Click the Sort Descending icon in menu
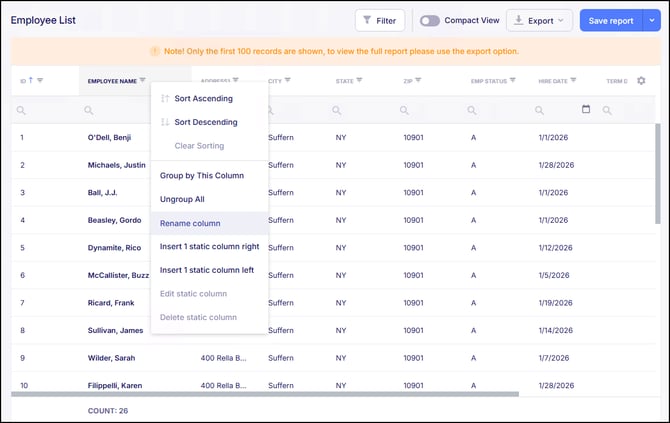 (x=165, y=122)
